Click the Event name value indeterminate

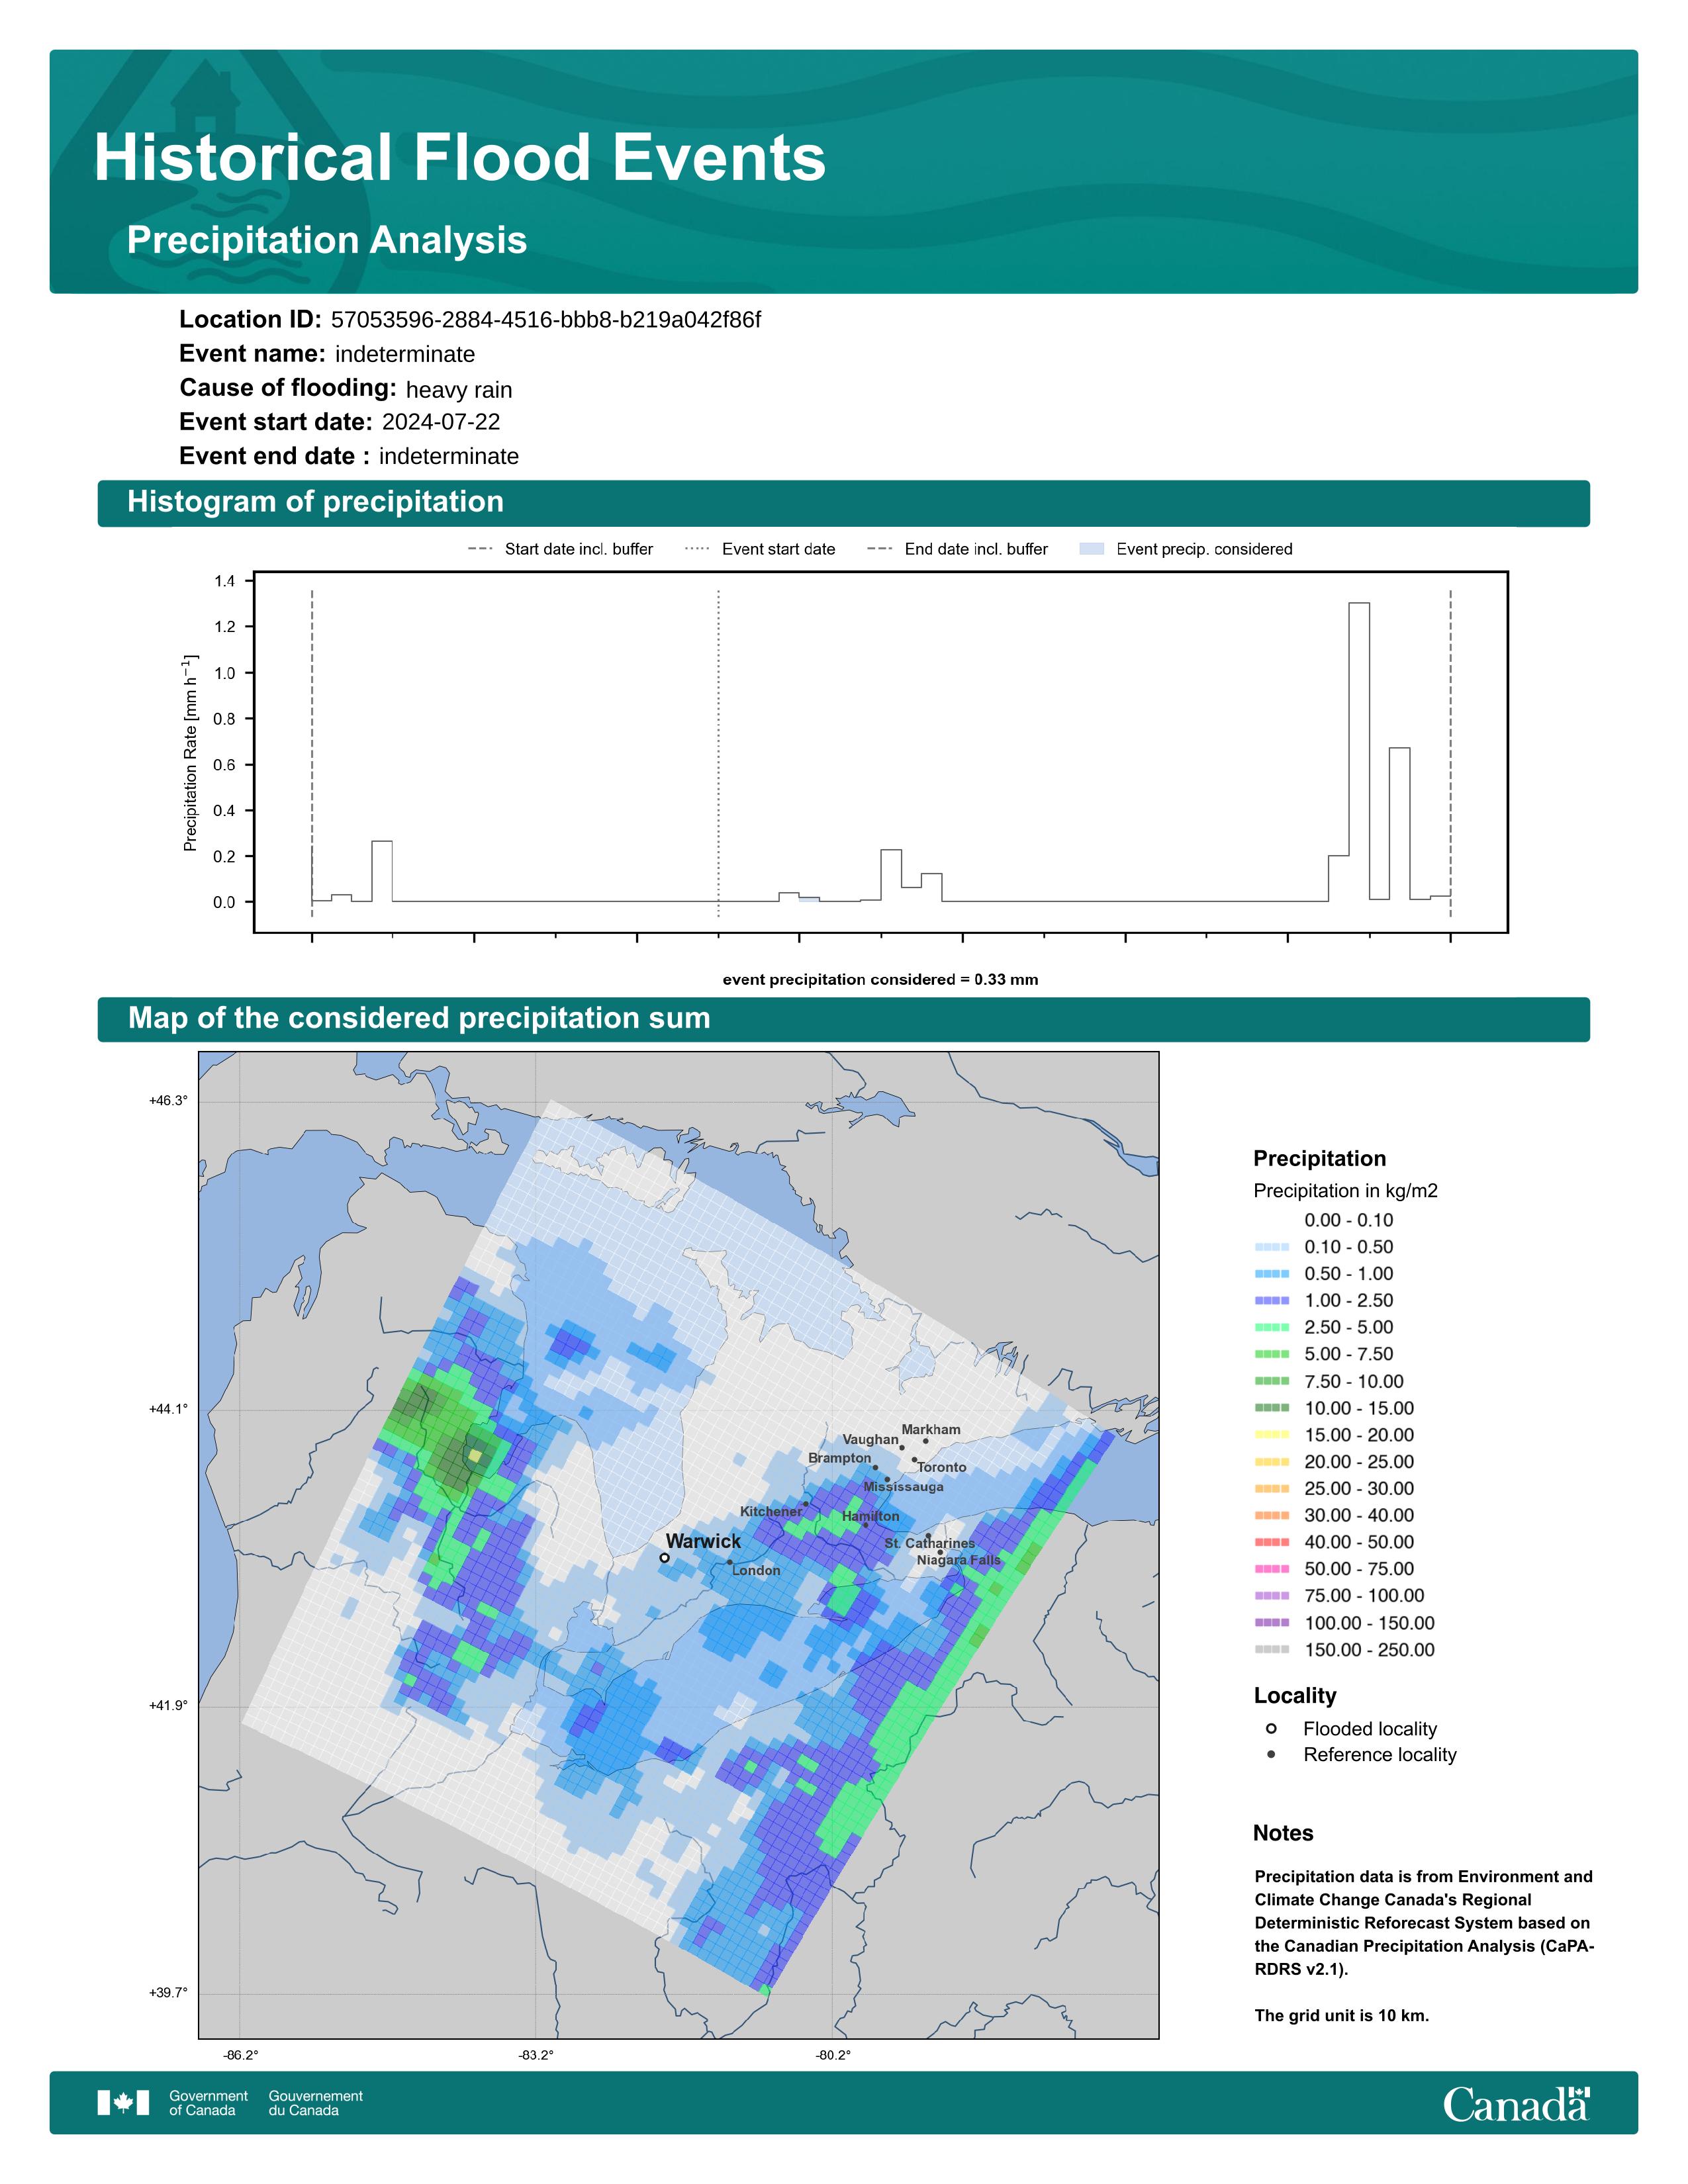click(405, 354)
